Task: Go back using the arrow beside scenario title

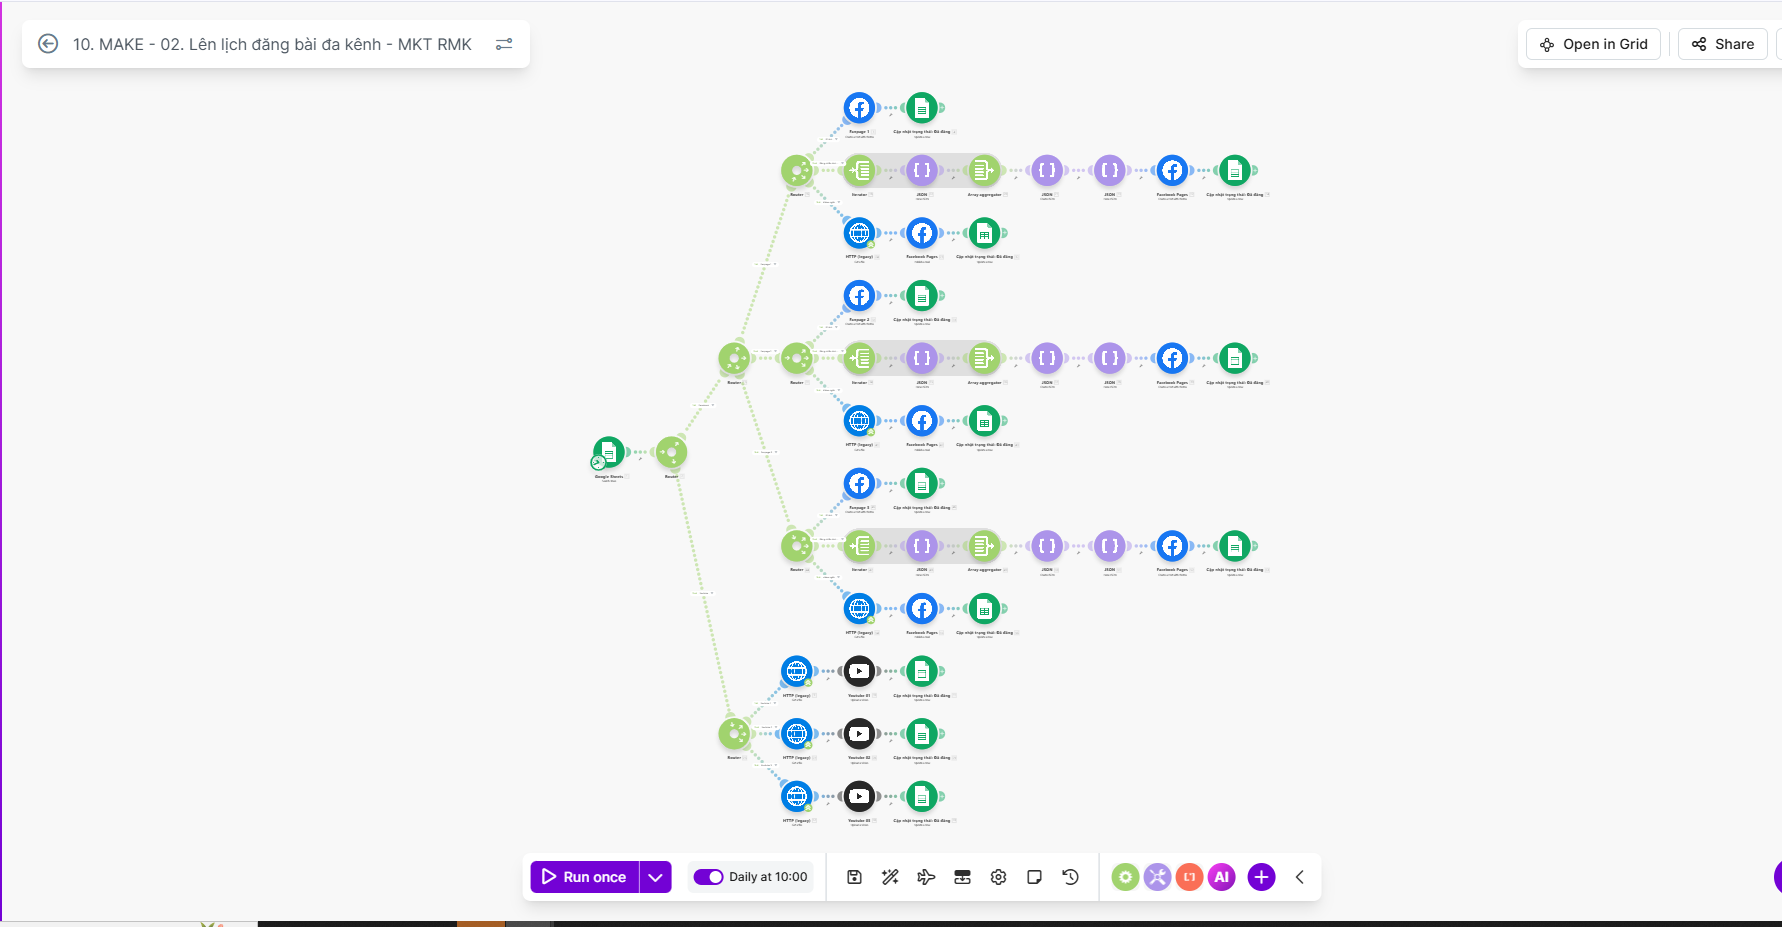Action: point(48,44)
